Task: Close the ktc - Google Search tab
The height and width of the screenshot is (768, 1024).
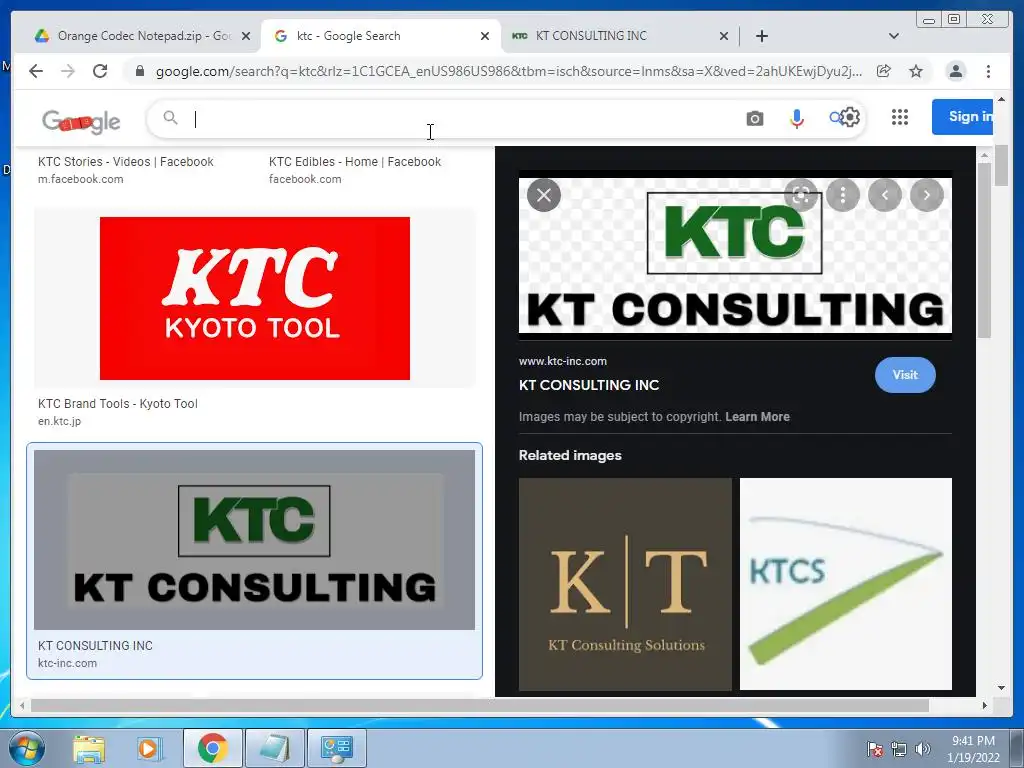Action: click(485, 36)
